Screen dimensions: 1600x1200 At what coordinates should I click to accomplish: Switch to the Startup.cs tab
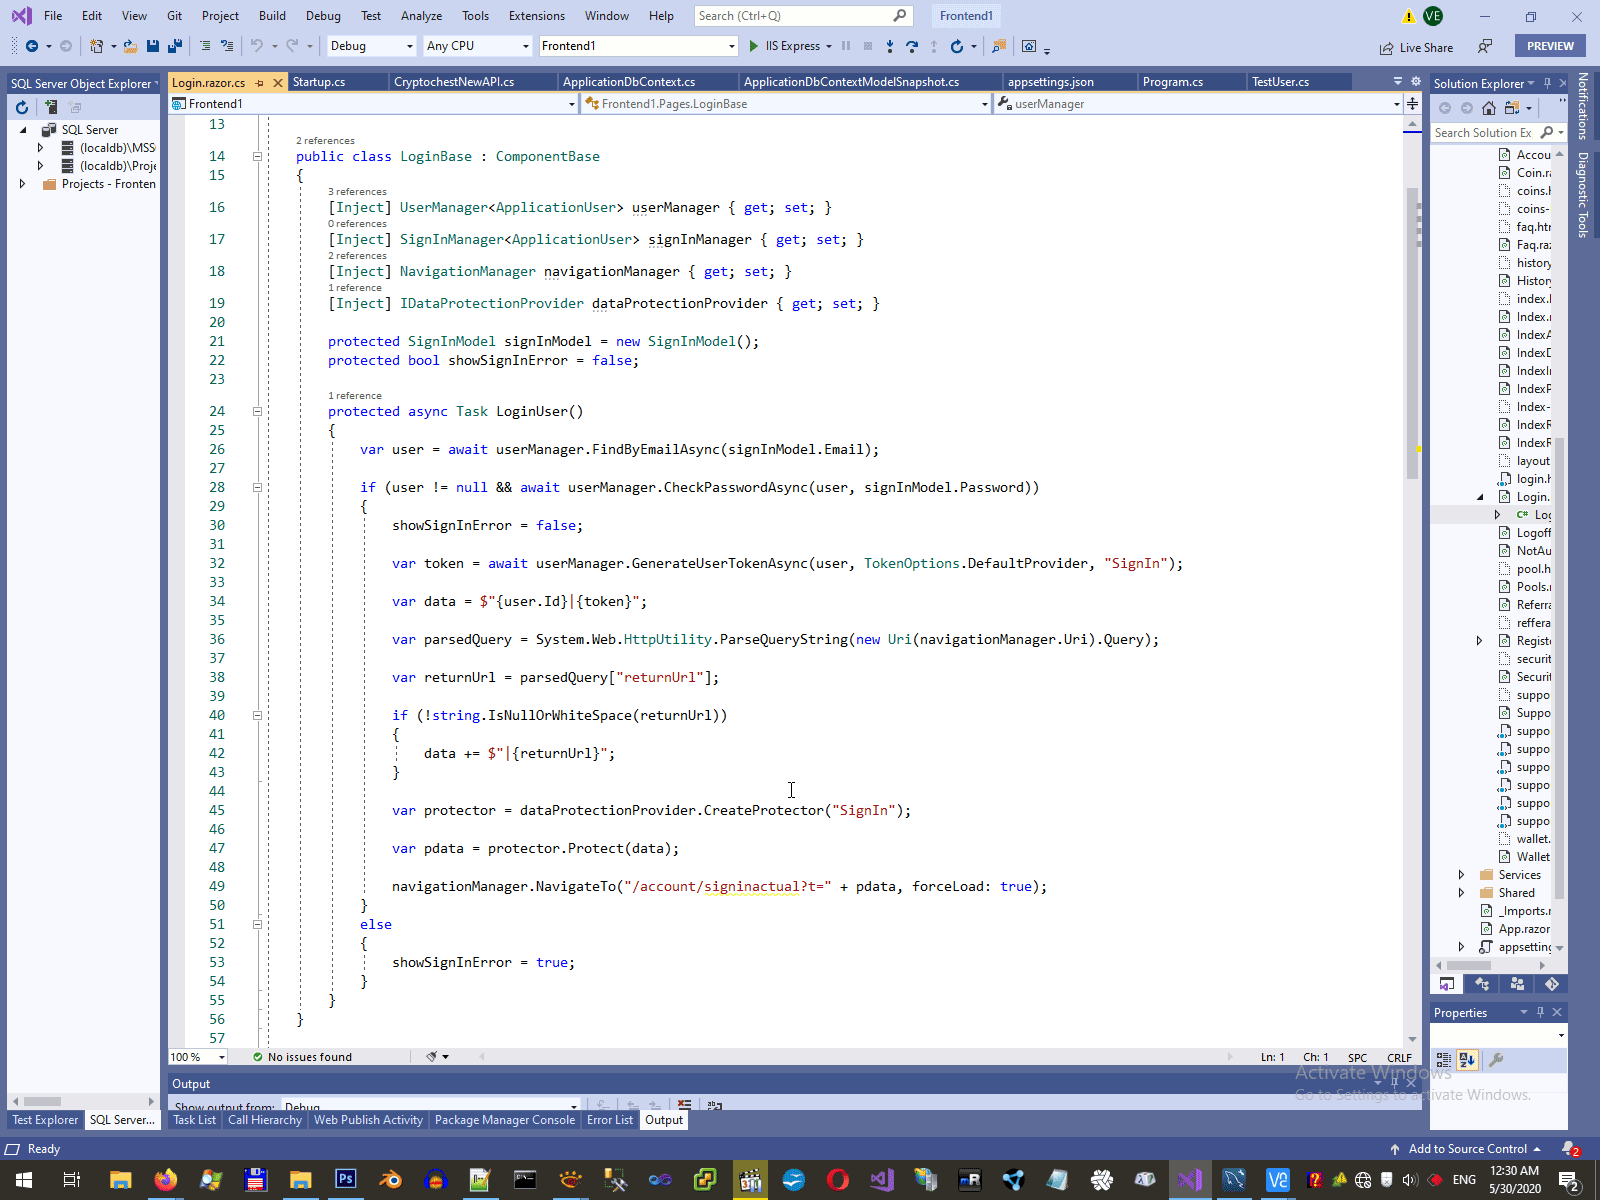(319, 82)
